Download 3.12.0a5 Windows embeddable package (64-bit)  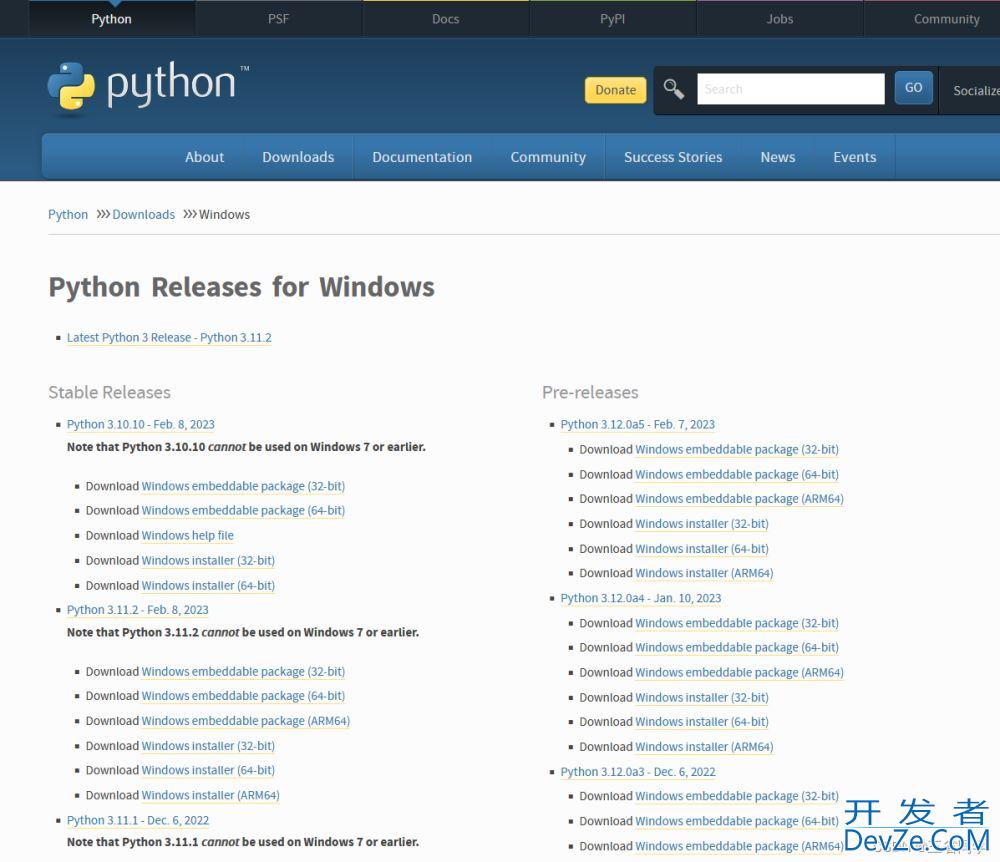click(737, 474)
